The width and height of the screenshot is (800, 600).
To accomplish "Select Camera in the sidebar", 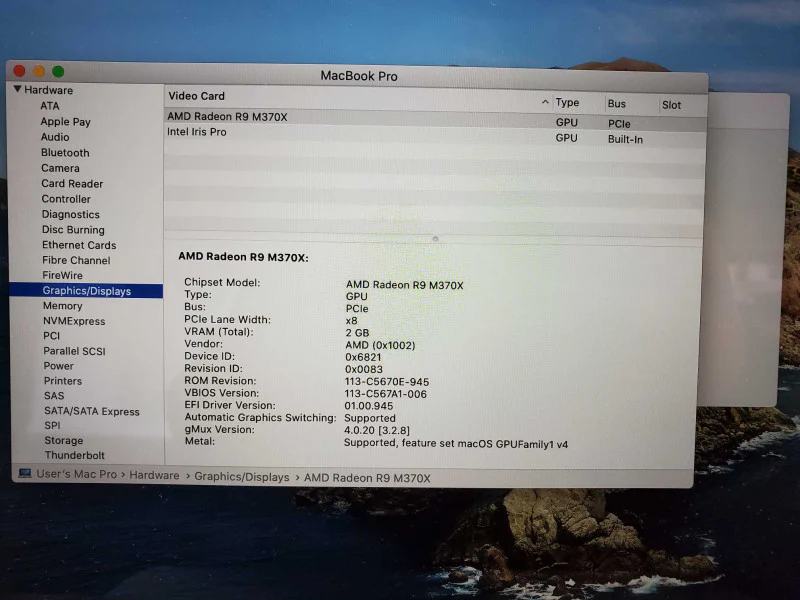I will coord(60,168).
